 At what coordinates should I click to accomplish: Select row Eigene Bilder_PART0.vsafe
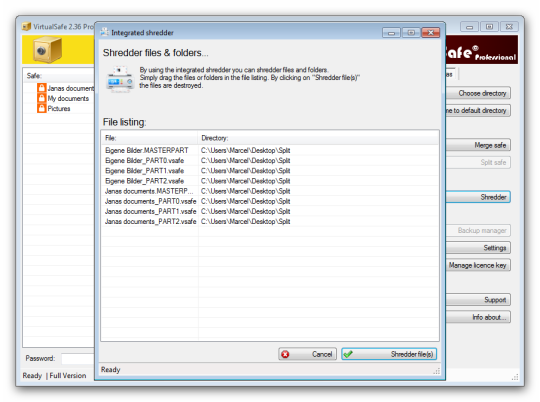point(270,161)
